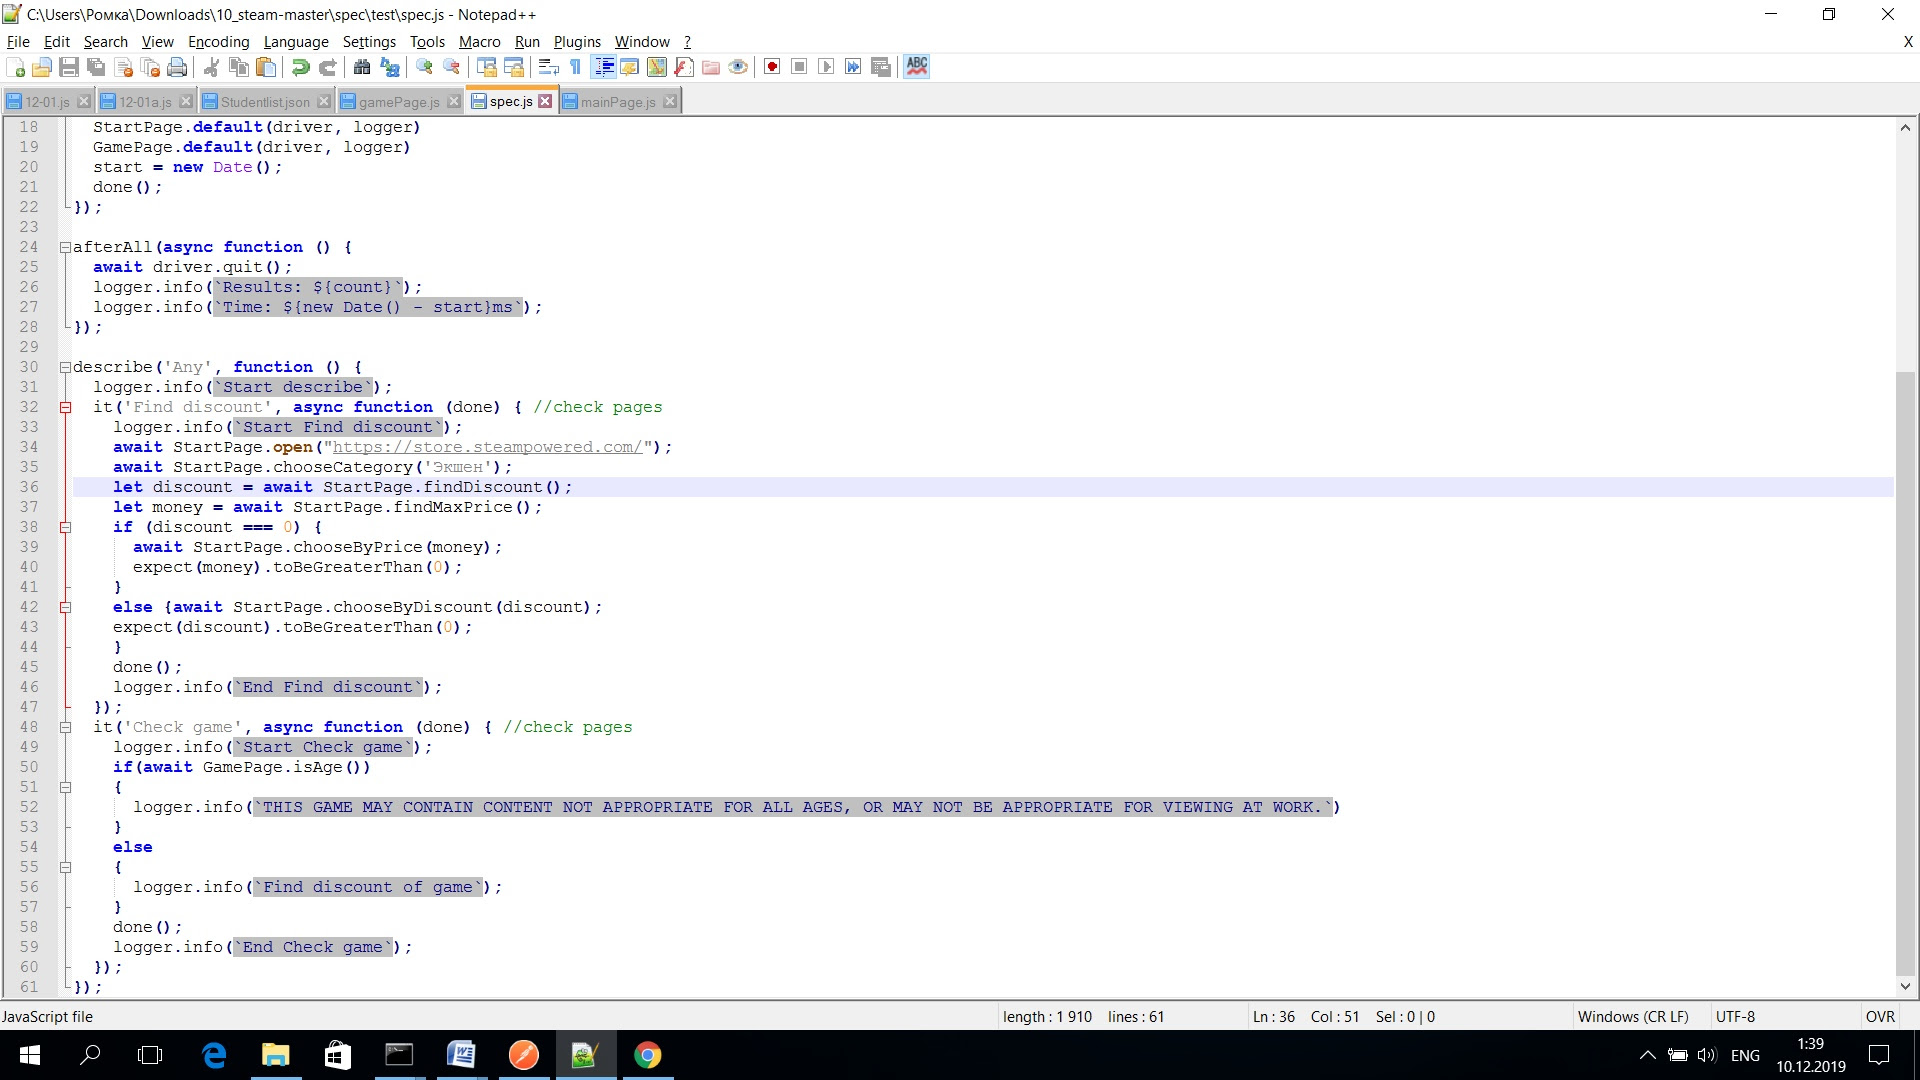Image resolution: width=1920 pixels, height=1080 pixels.
Task: Open the Language menu
Action: pos(296,42)
